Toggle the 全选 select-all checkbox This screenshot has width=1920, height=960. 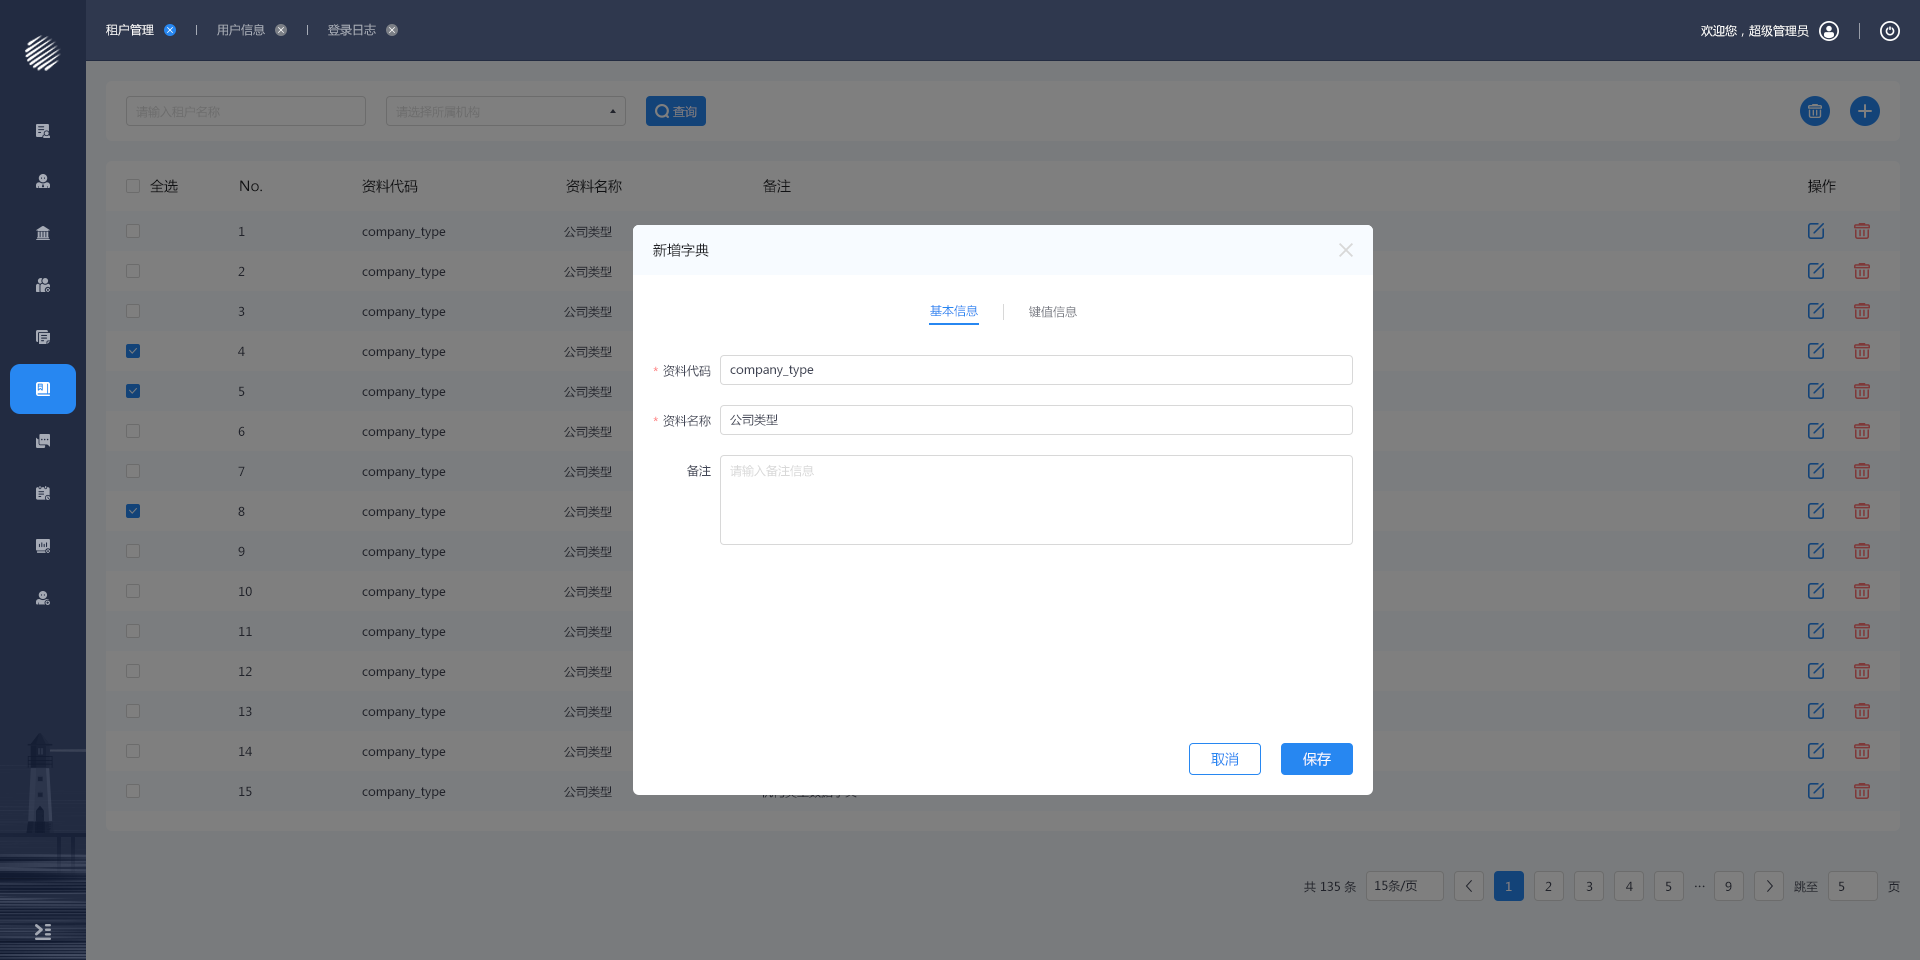pyautogui.click(x=133, y=186)
